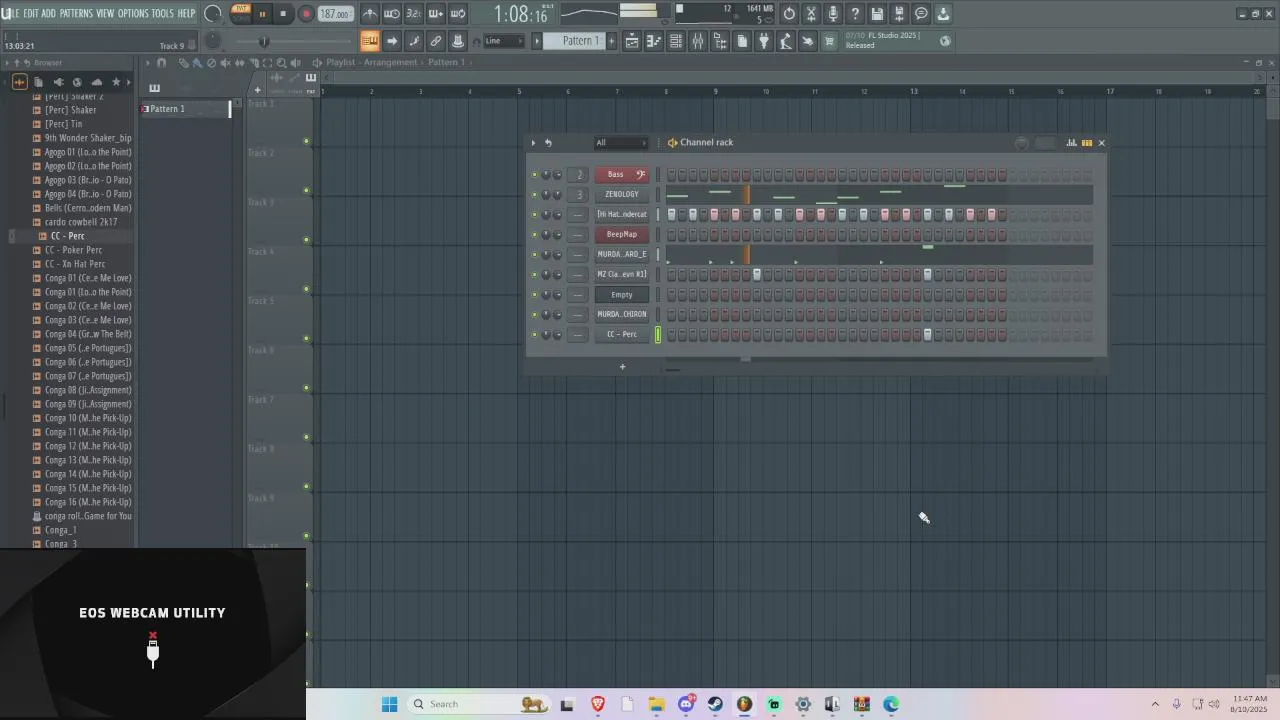The height and width of the screenshot is (720, 1280).
Task: Click the microphone one-click recording icon
Action: (833, 14)
